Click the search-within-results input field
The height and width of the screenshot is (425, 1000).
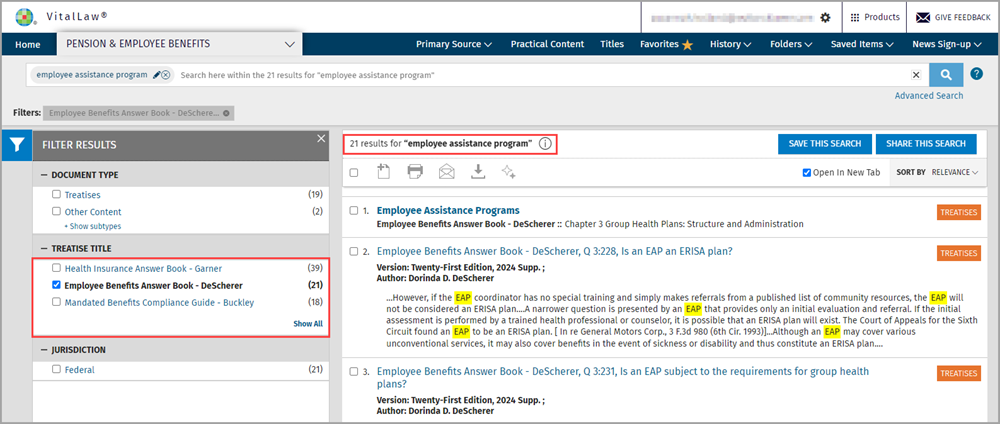[542, 75]
